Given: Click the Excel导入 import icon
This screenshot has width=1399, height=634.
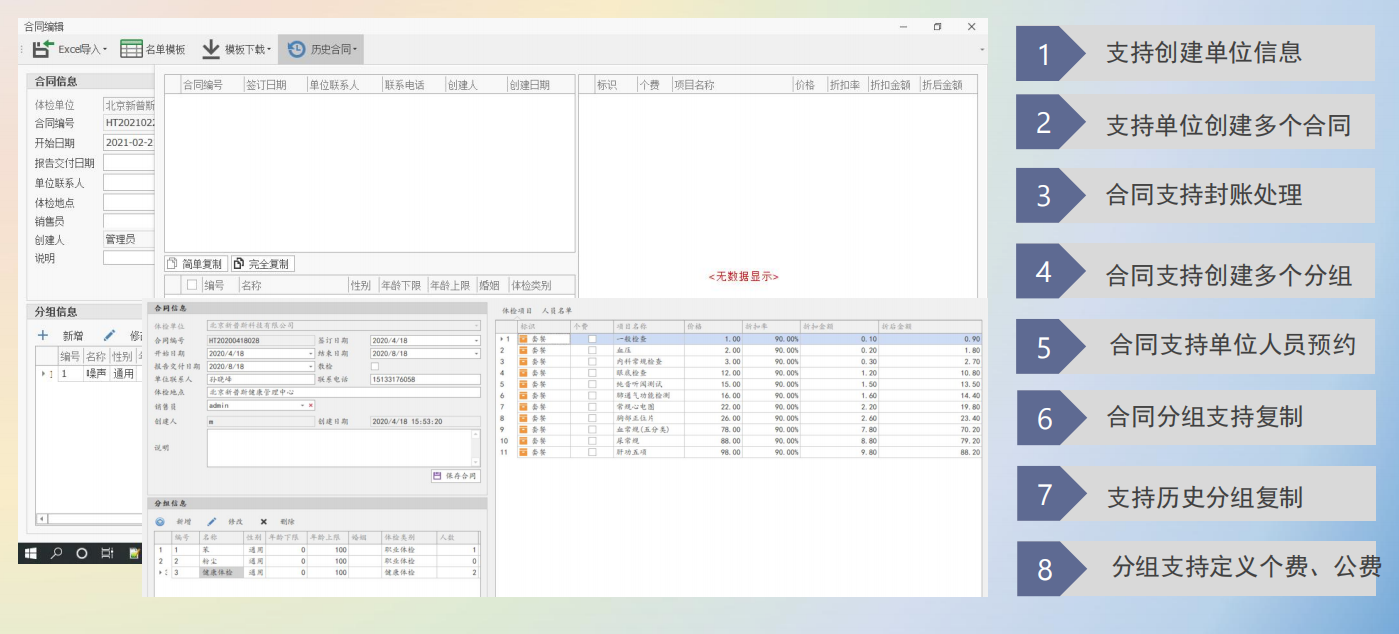Looking at the screenshot, I should [x=43, y=49].
